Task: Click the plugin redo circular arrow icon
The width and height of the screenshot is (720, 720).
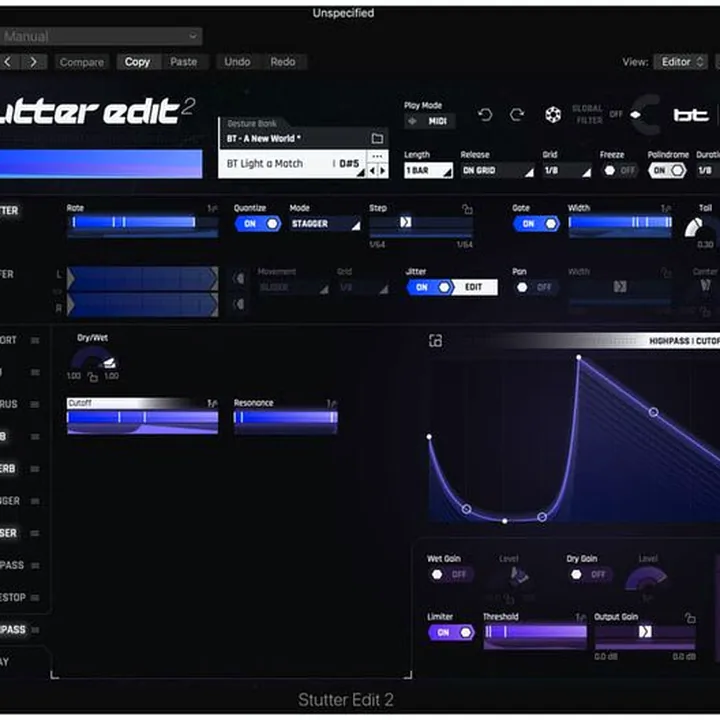Action: coord(517,114)
